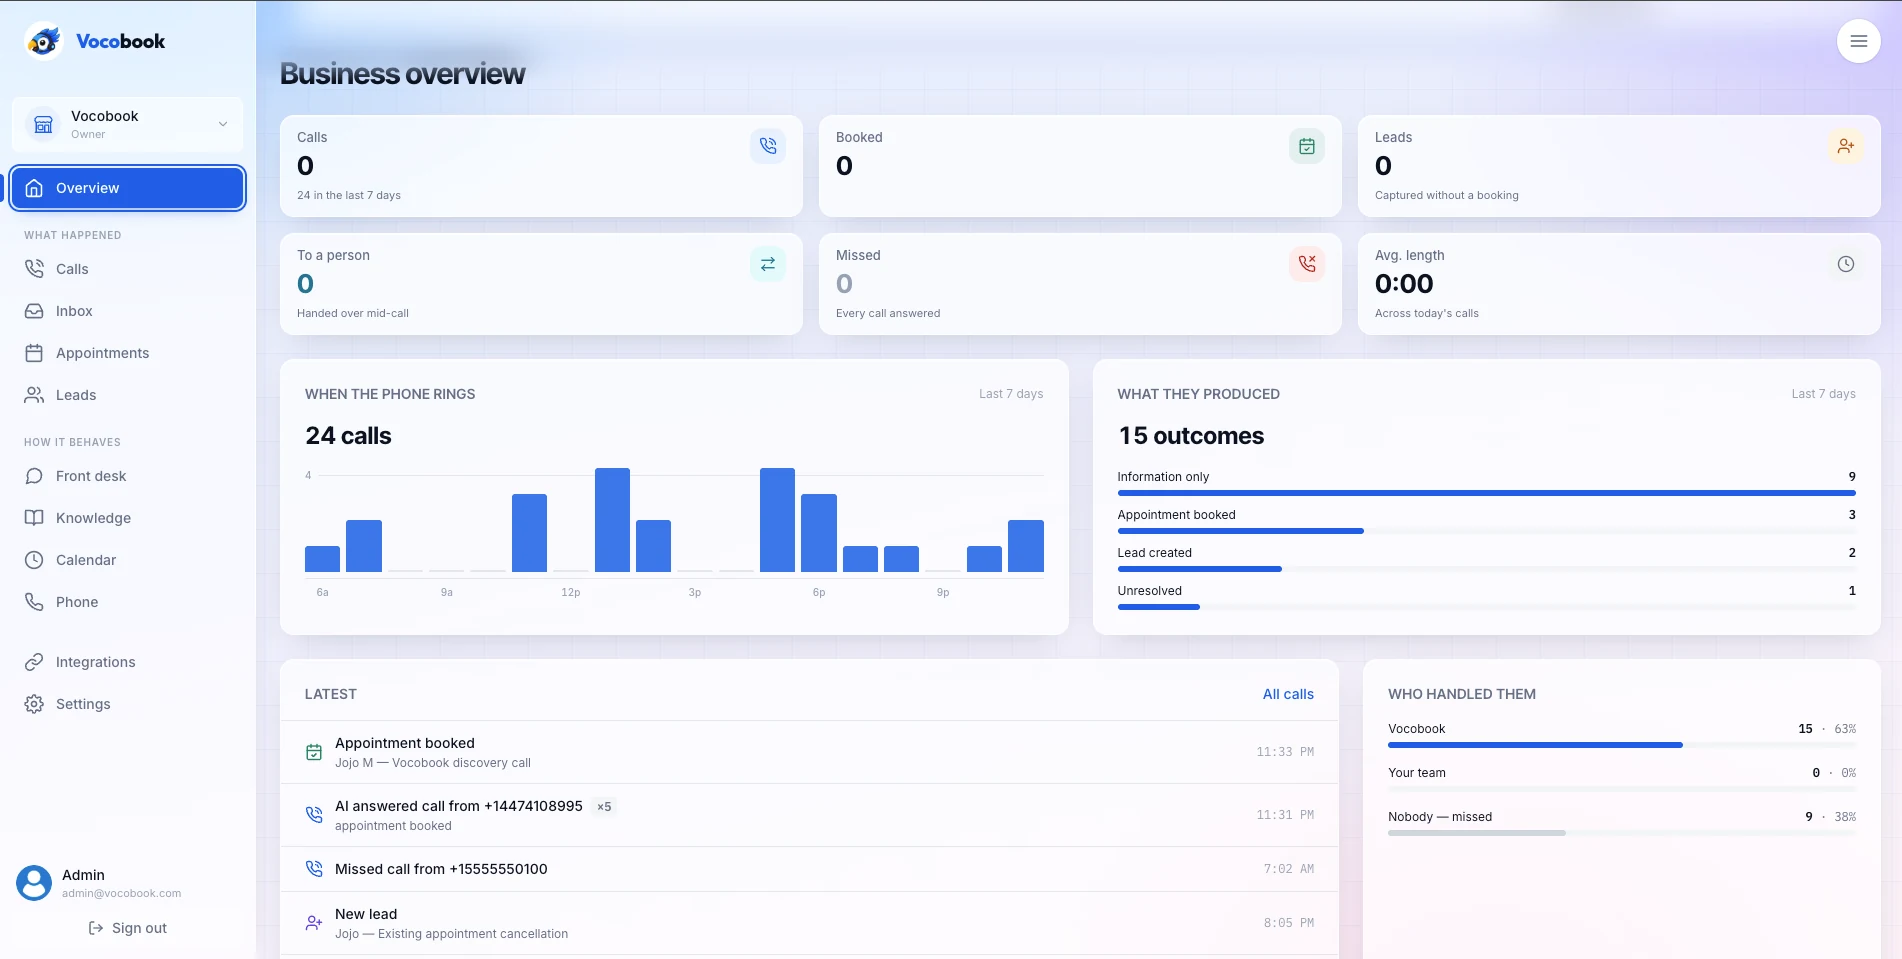
Task: Open the Inbox page
Action: [127, 311]
